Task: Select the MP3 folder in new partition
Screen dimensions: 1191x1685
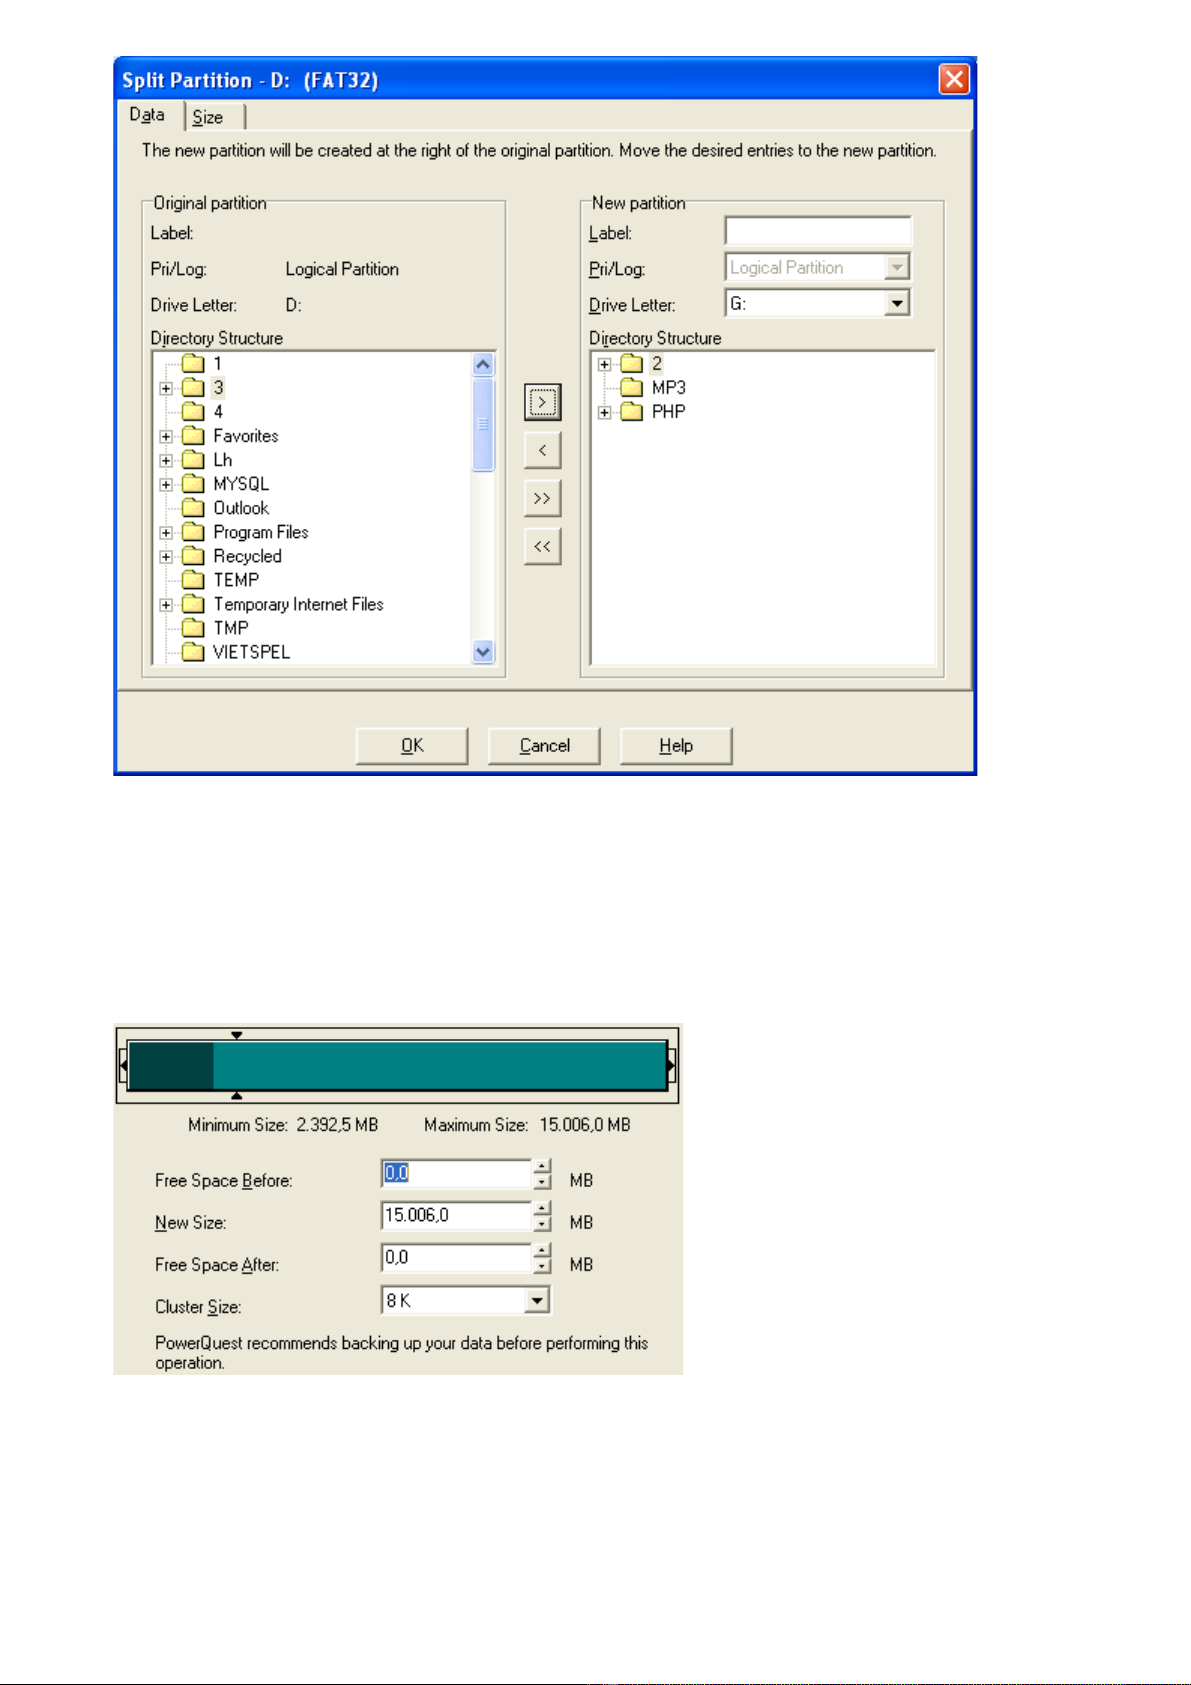Action: click(668, 388)
